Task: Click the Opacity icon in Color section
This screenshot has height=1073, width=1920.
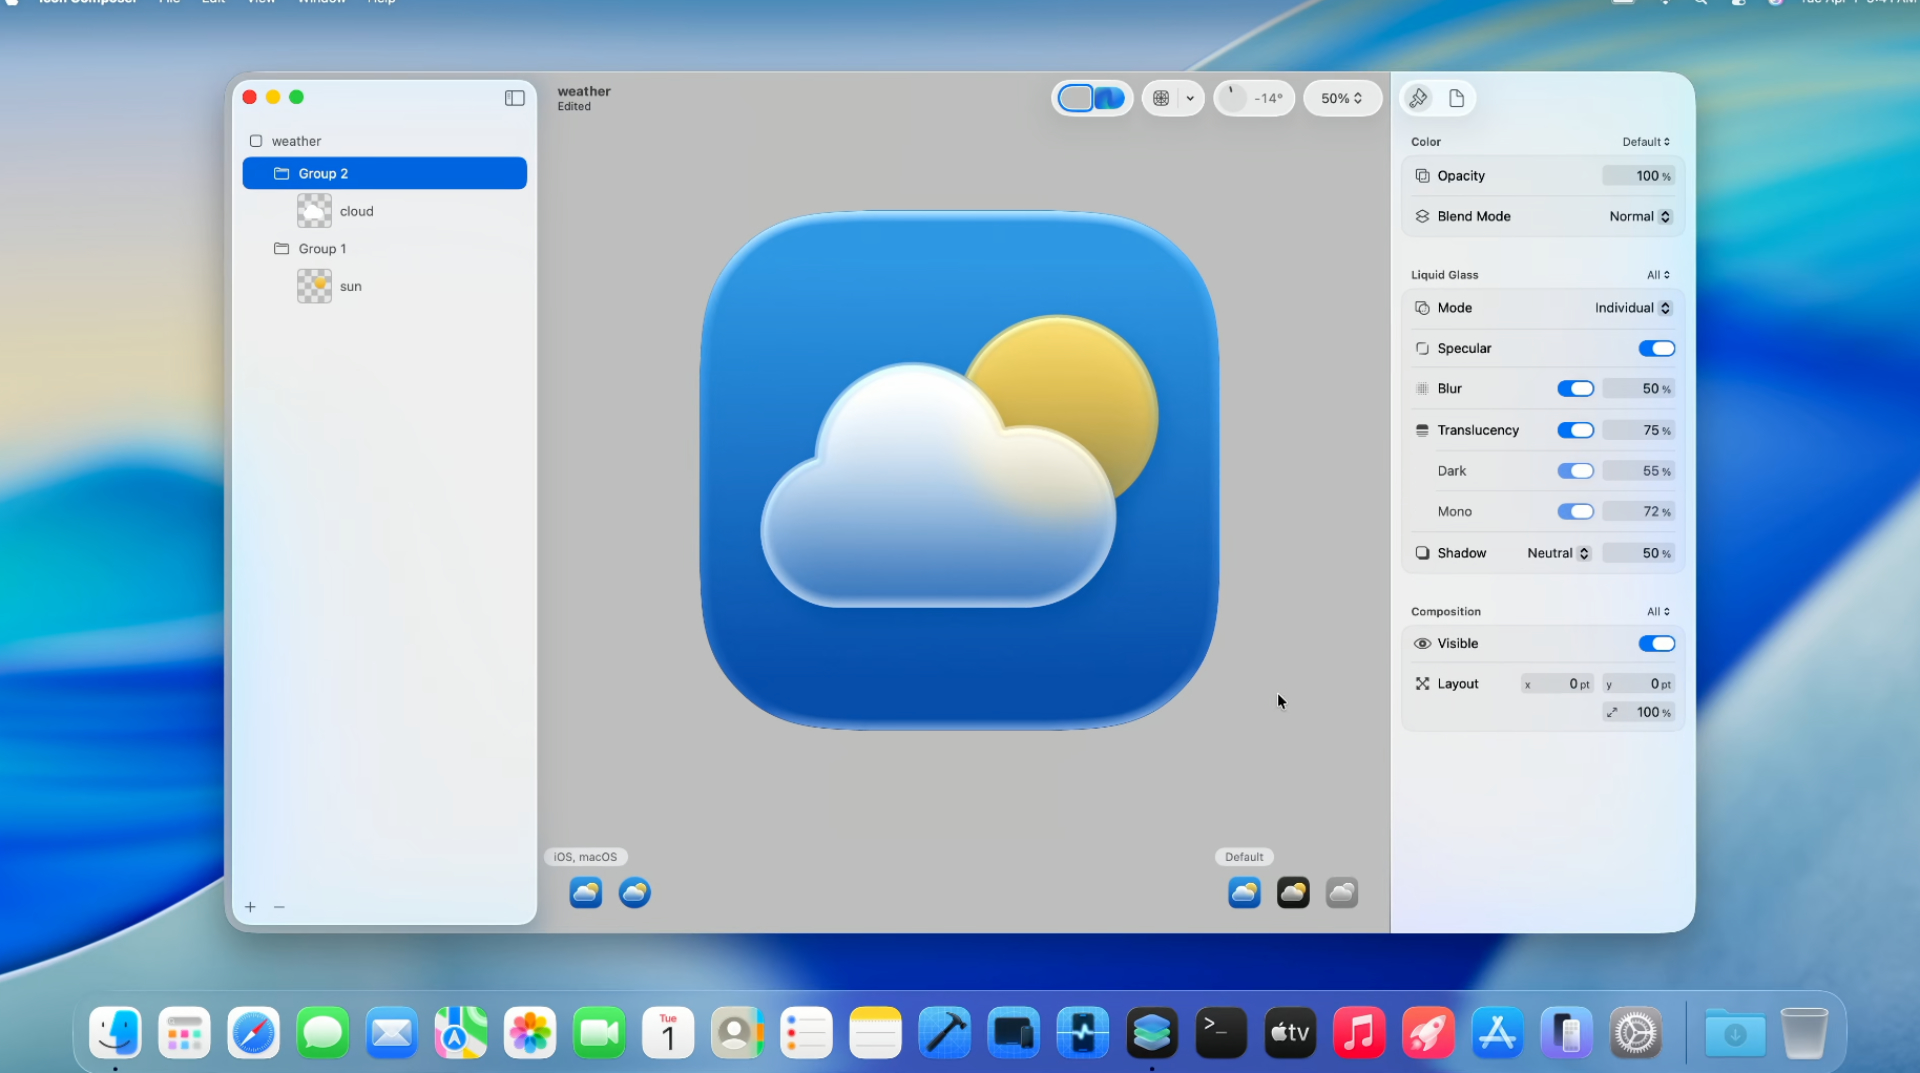Action: pos(1422,176)
